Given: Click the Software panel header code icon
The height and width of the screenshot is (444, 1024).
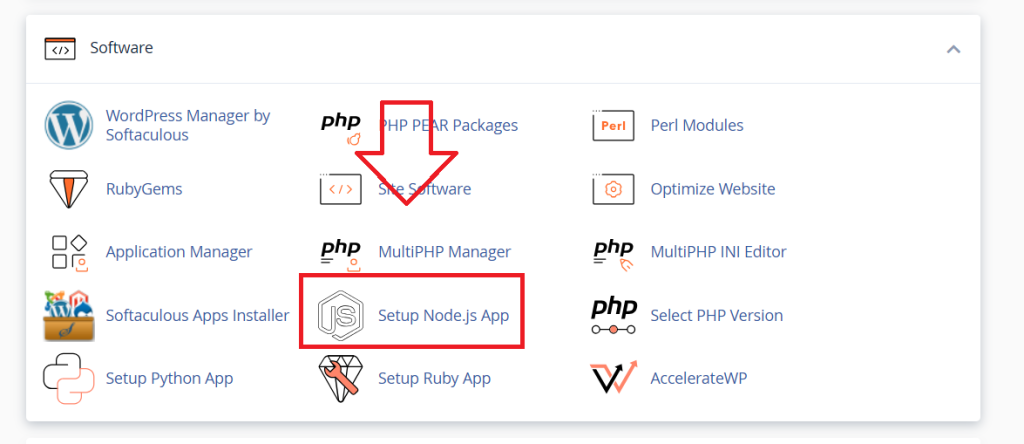Looking at the screenshot, I should [x=60, y=49].
